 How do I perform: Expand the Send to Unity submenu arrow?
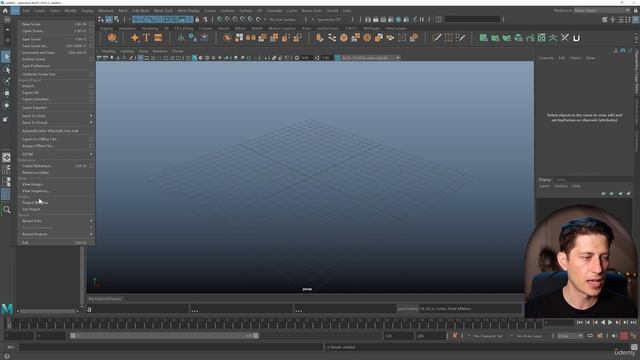(x=91, y=116)
